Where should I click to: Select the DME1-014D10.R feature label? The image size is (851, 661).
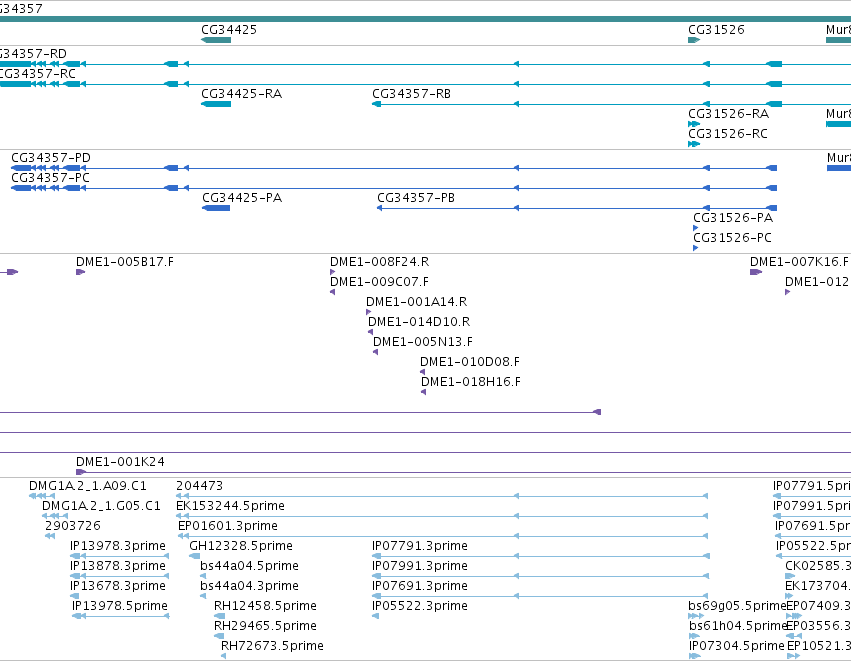[x=419, y=322]
